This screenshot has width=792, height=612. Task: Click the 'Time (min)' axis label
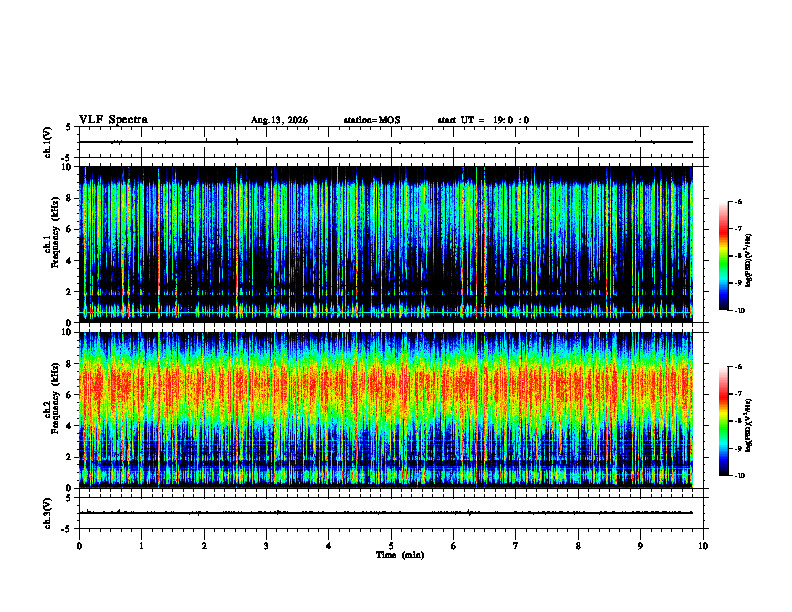(x=400, y=555)
